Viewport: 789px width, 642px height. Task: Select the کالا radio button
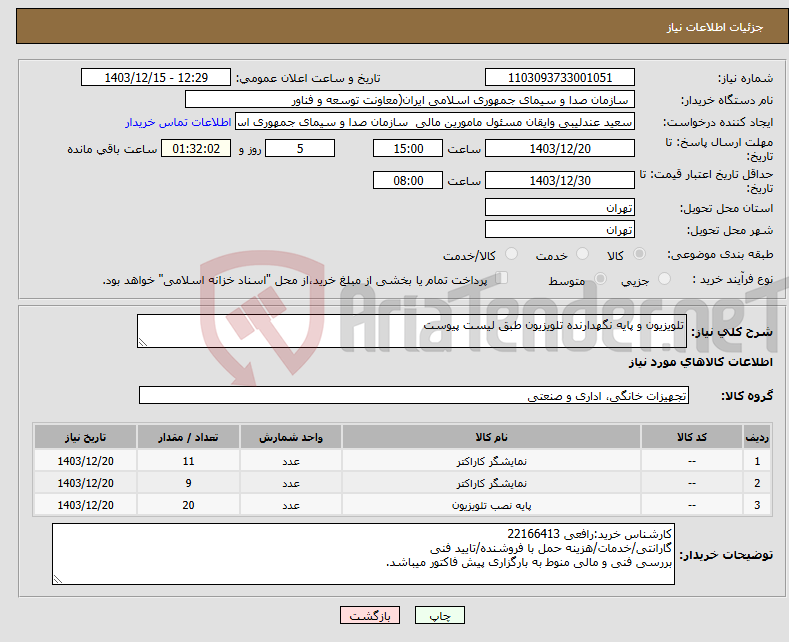pos(639,254)
